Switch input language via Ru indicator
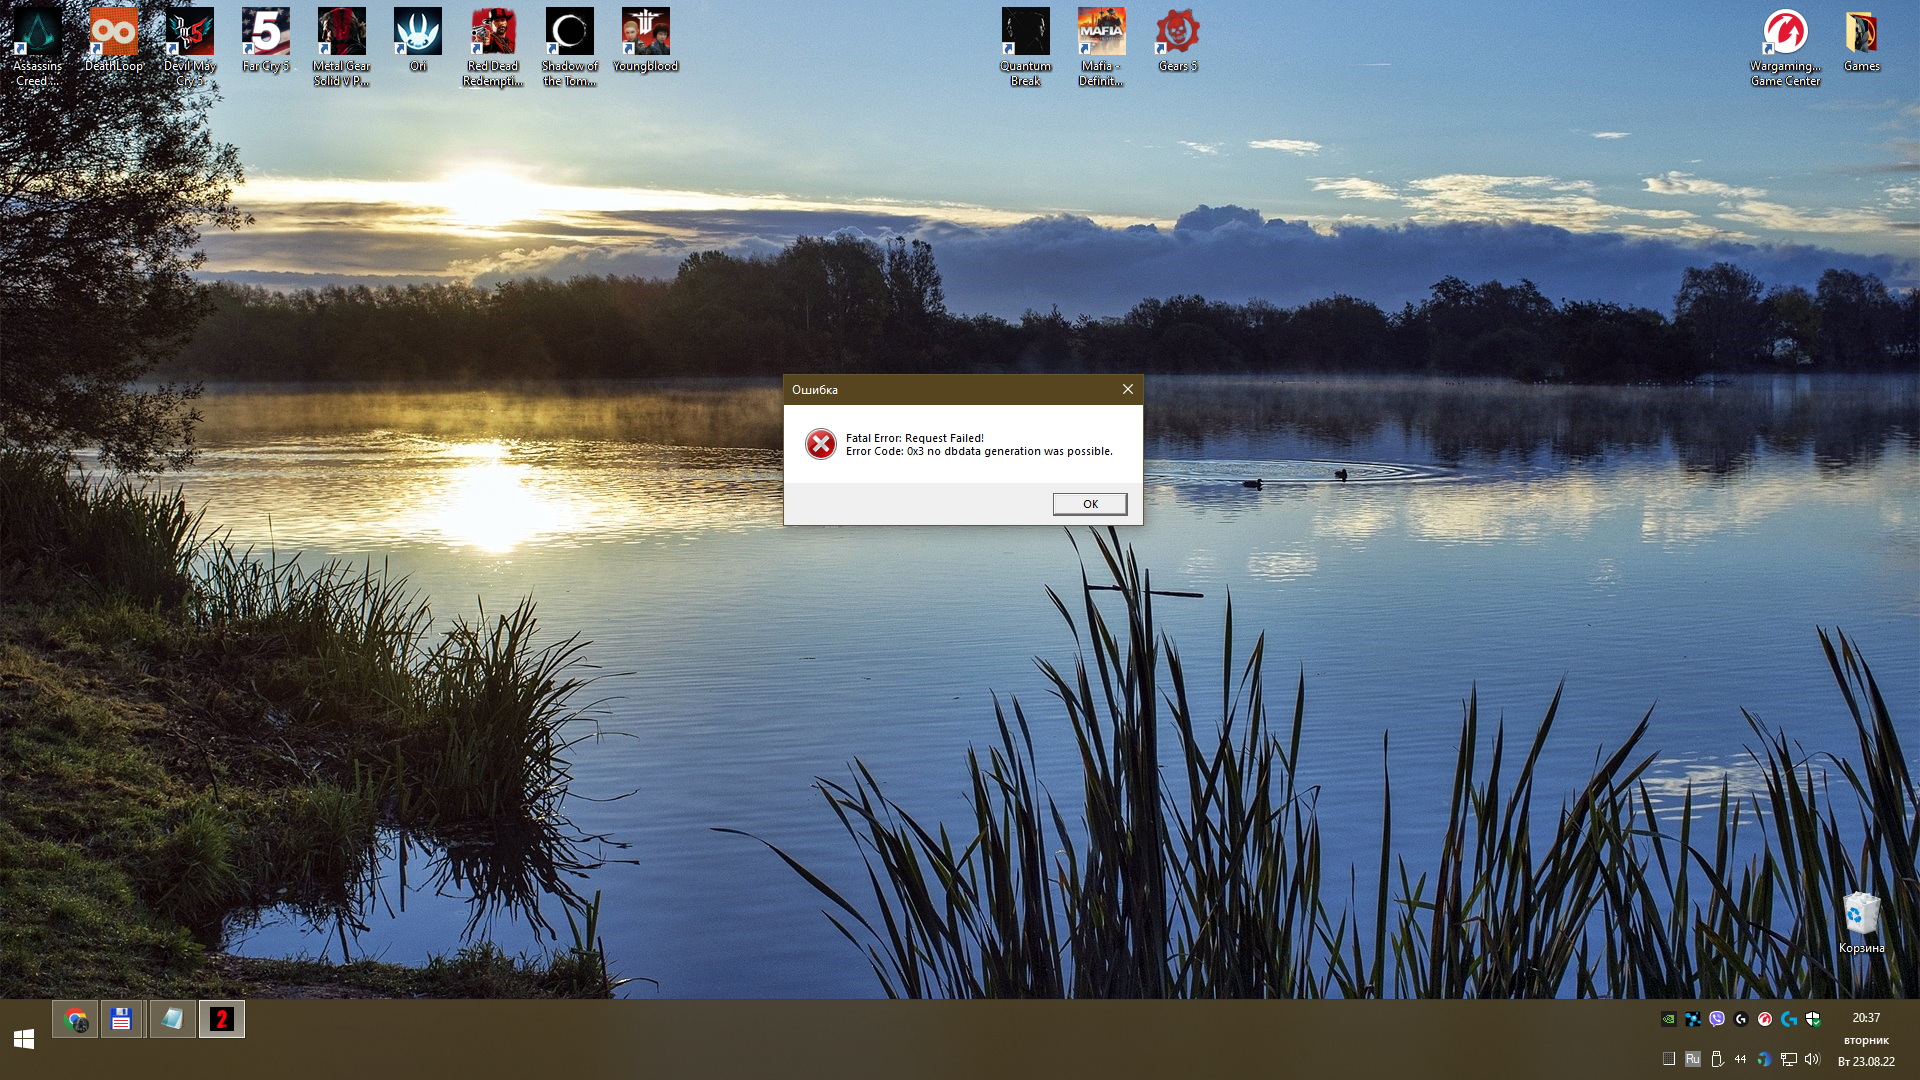Image resolution: width=1920 pixels, height=1080 pixels. coord(1693,1059)
